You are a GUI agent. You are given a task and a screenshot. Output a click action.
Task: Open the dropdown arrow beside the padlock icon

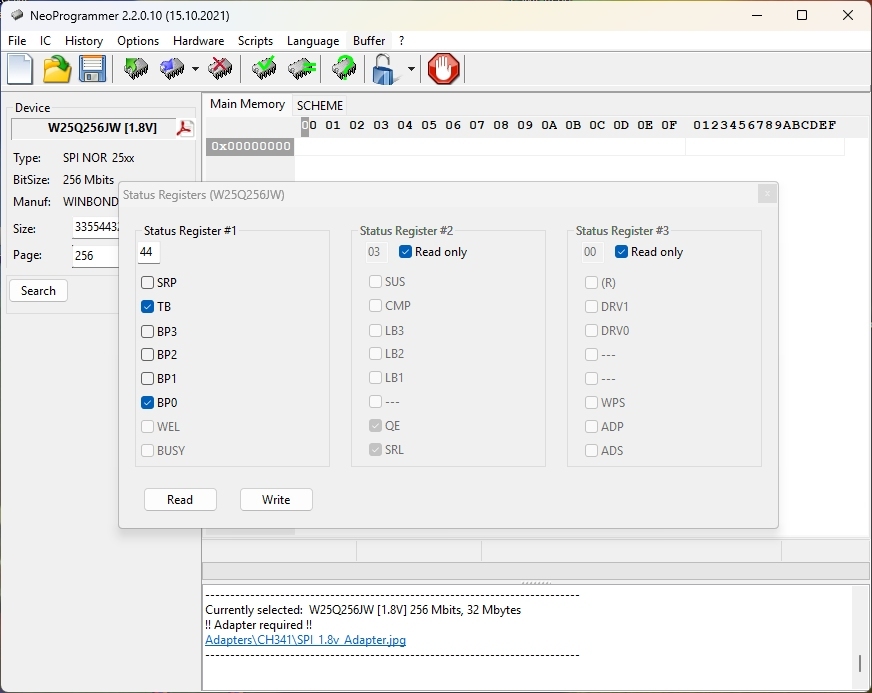coord(411,69)
